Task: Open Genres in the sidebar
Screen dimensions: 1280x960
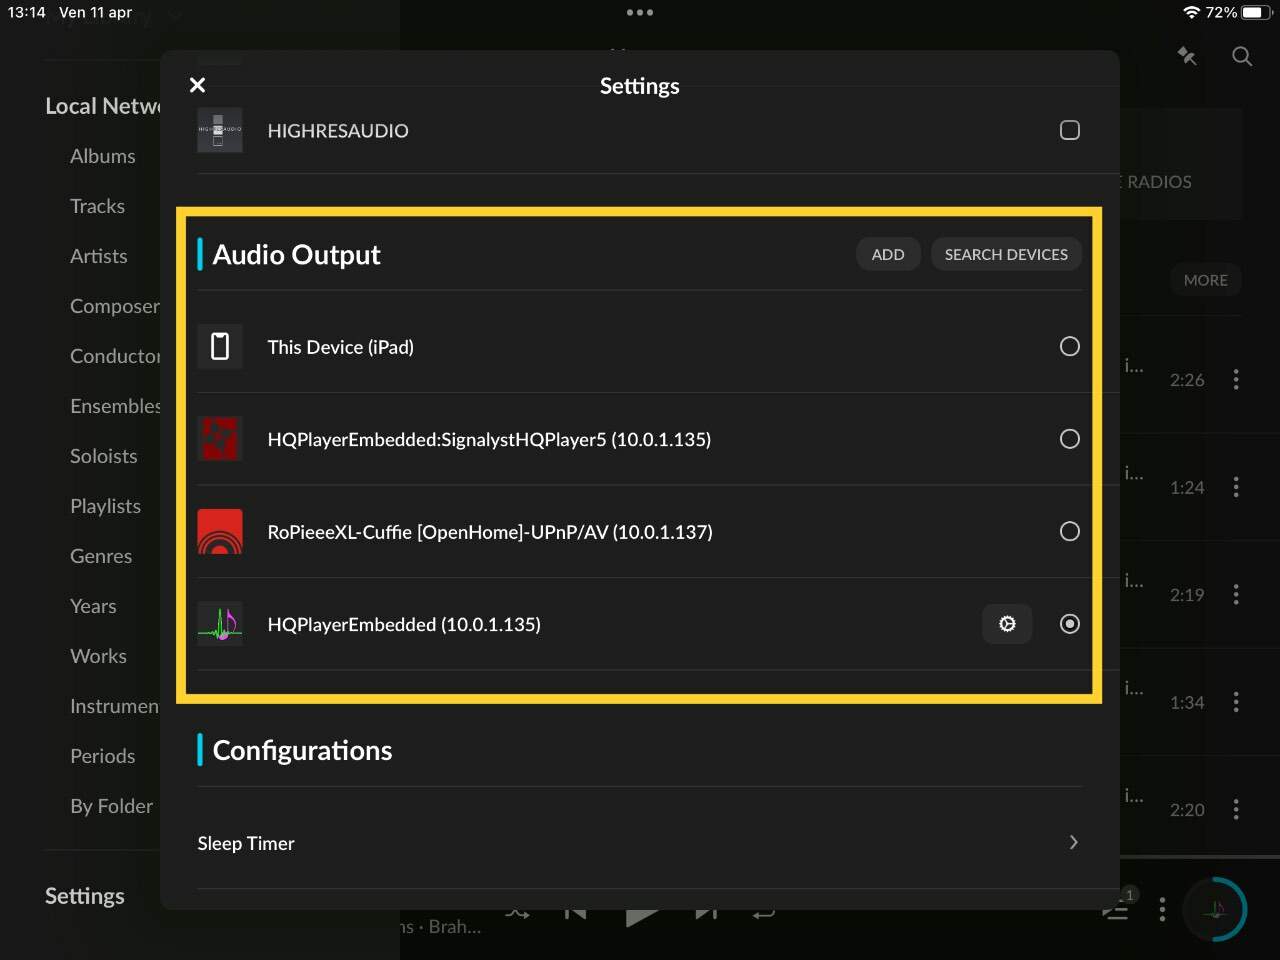Action: point(101,556)
